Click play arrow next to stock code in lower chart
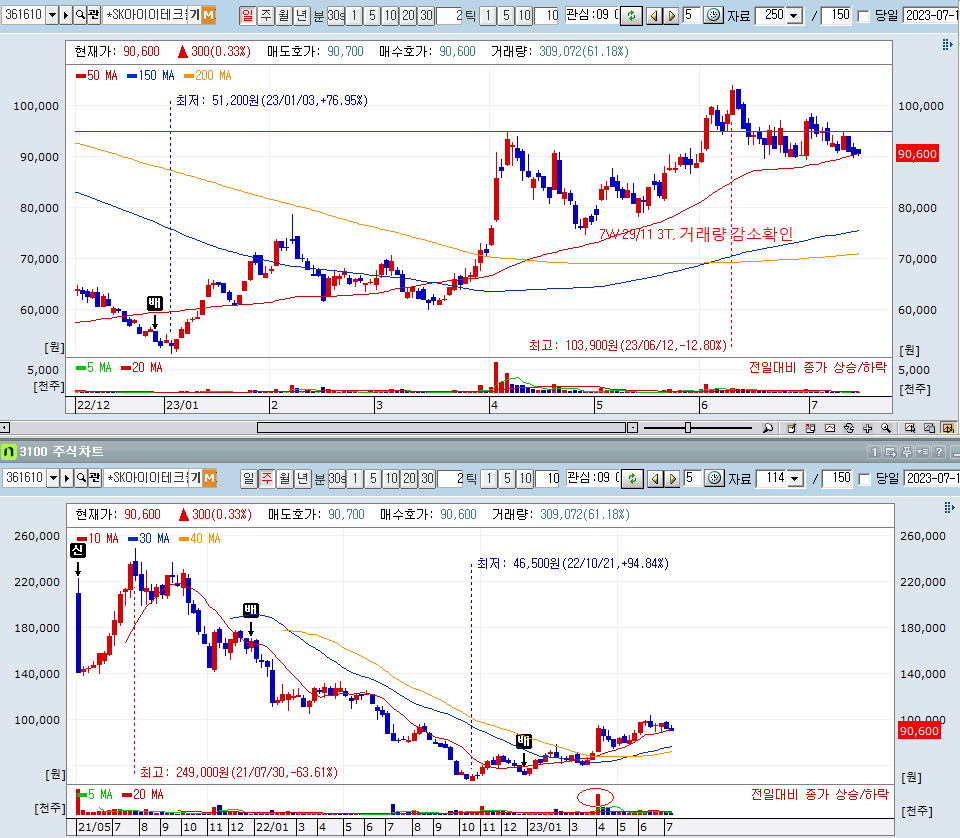Screen dimensions: 960x838 click(x=67, y=478)
